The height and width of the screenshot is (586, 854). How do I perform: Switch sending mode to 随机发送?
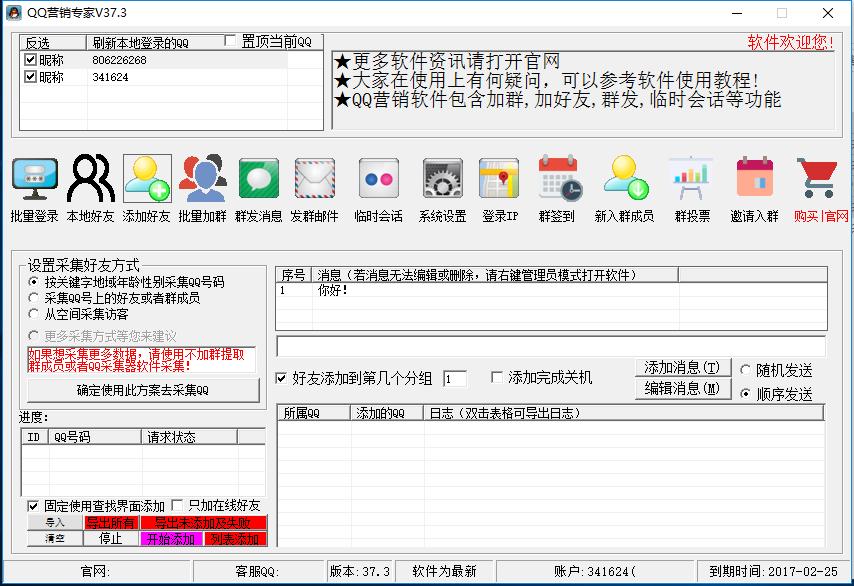[x=745, y=369]
